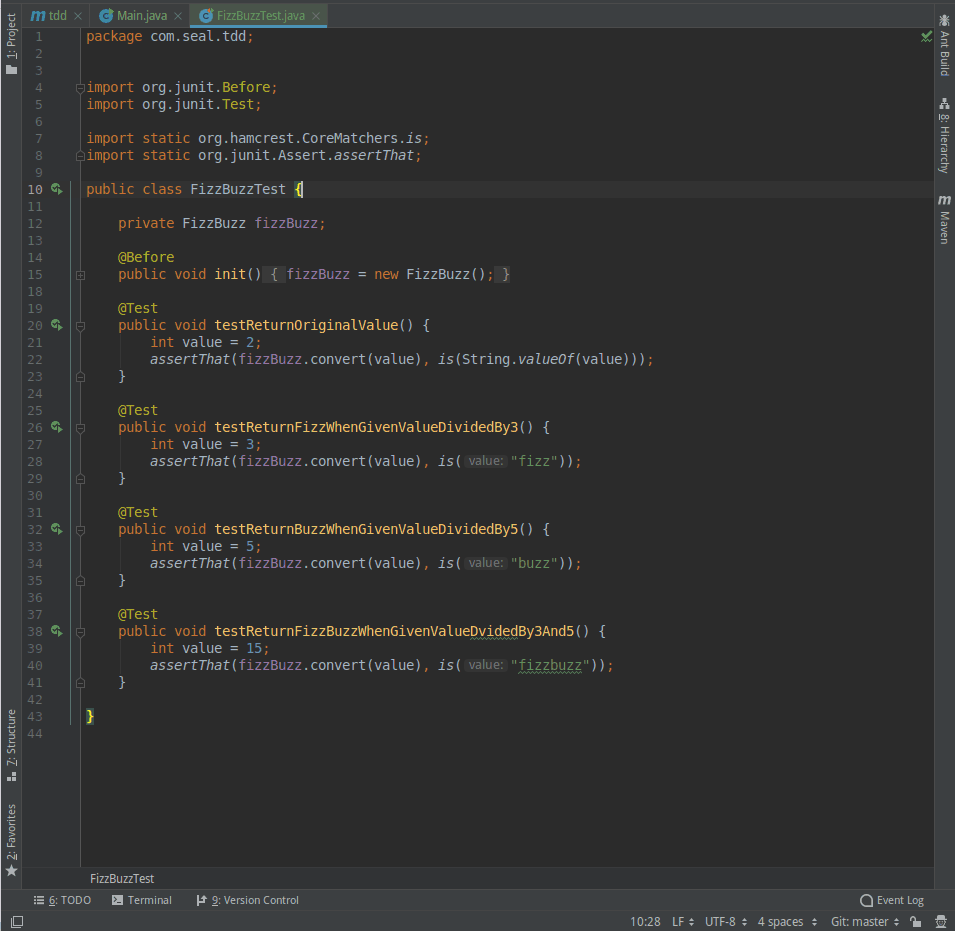Click the "fizz" string on line 28
Viewport: 955px width, 931px height.
534,462
